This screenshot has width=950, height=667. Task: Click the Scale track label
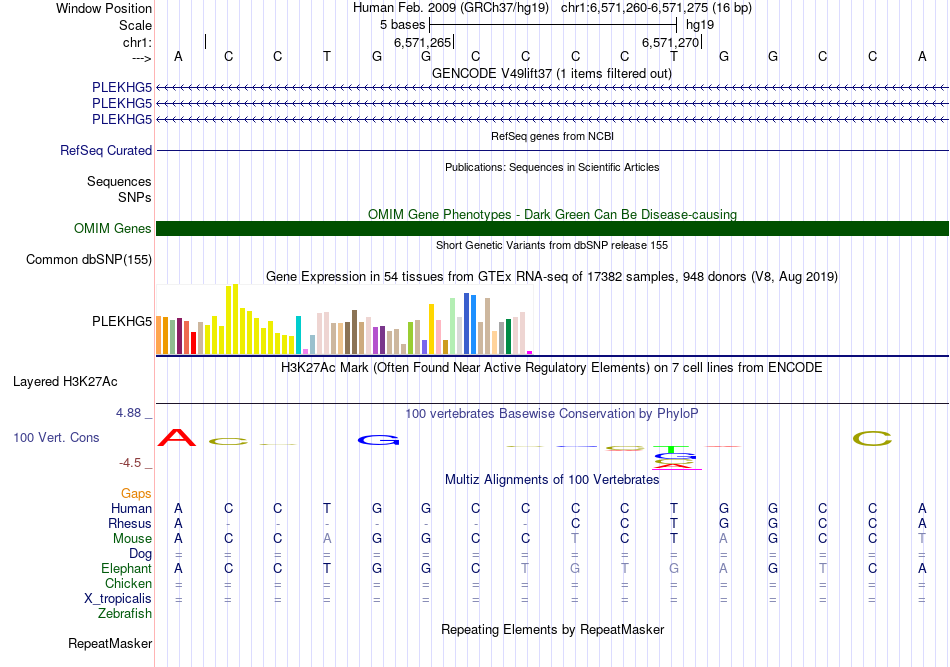tap(135, 25)
